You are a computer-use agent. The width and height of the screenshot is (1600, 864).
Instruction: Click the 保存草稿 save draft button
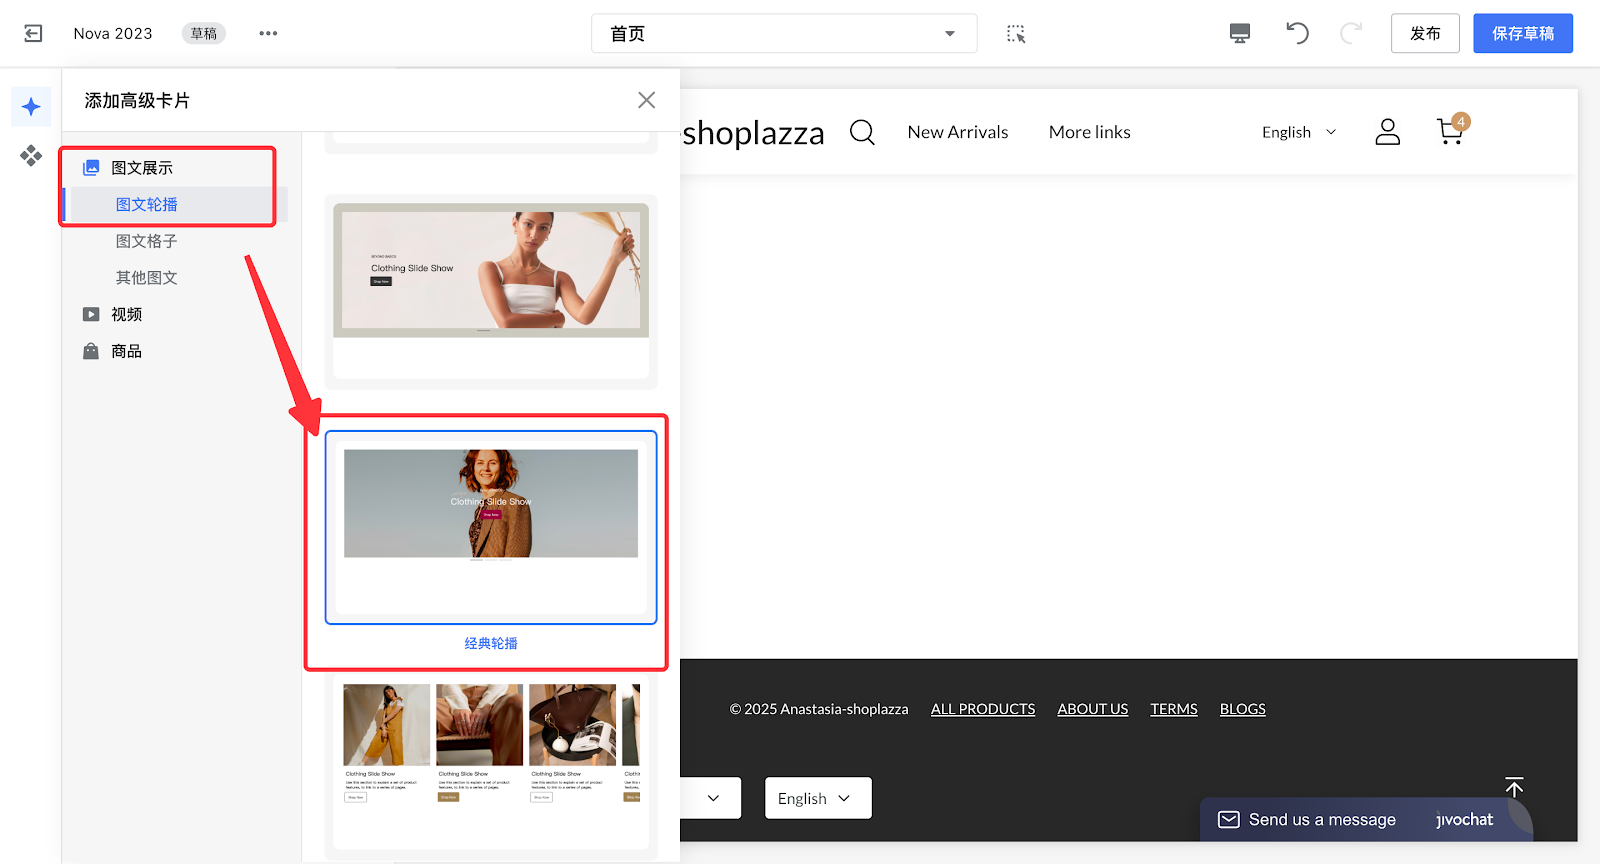pos(1522,34)
